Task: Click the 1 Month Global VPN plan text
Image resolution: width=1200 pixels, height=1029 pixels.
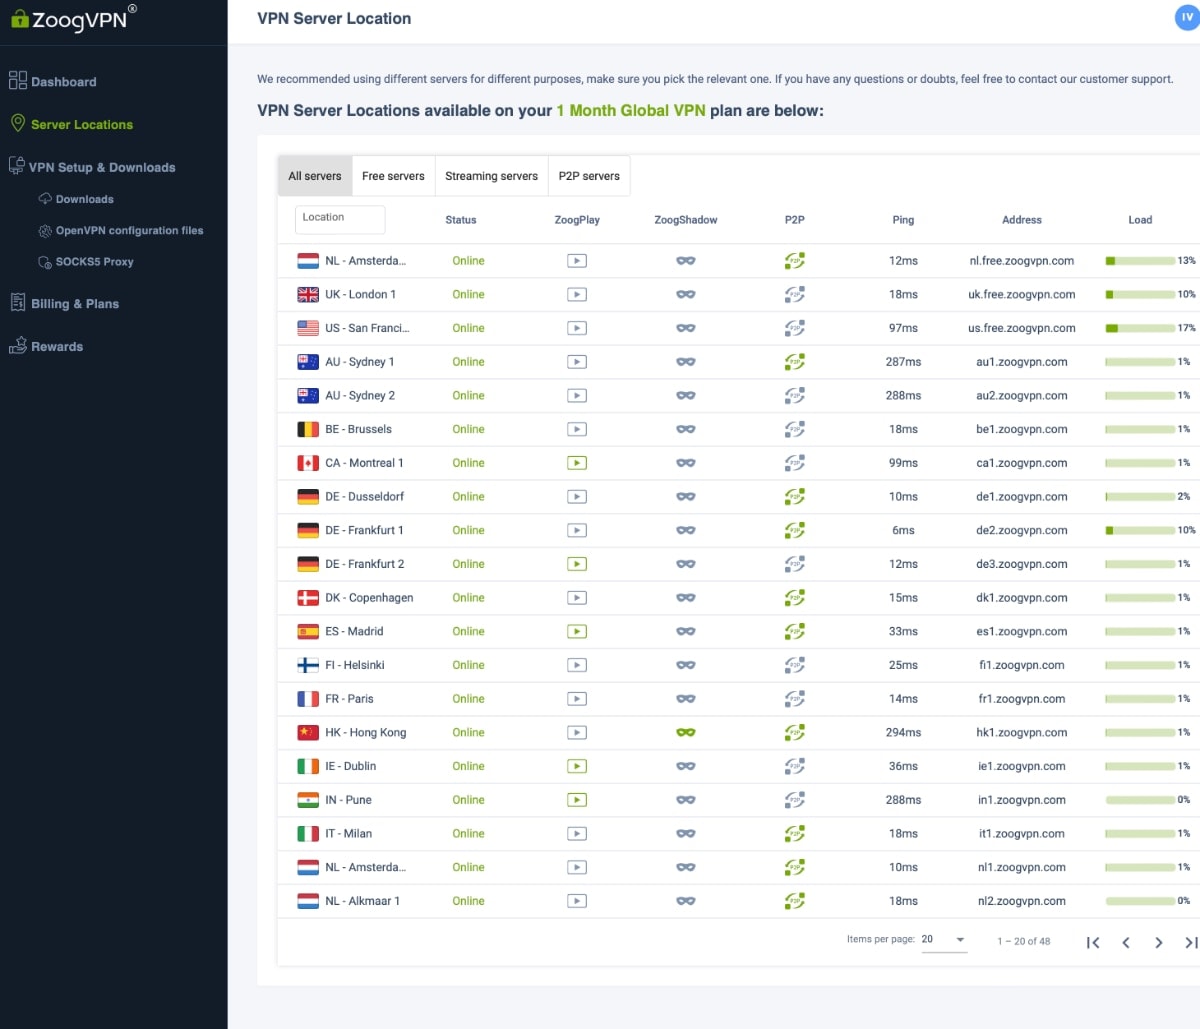Action: pyautogui.click(x=631, y=111)
